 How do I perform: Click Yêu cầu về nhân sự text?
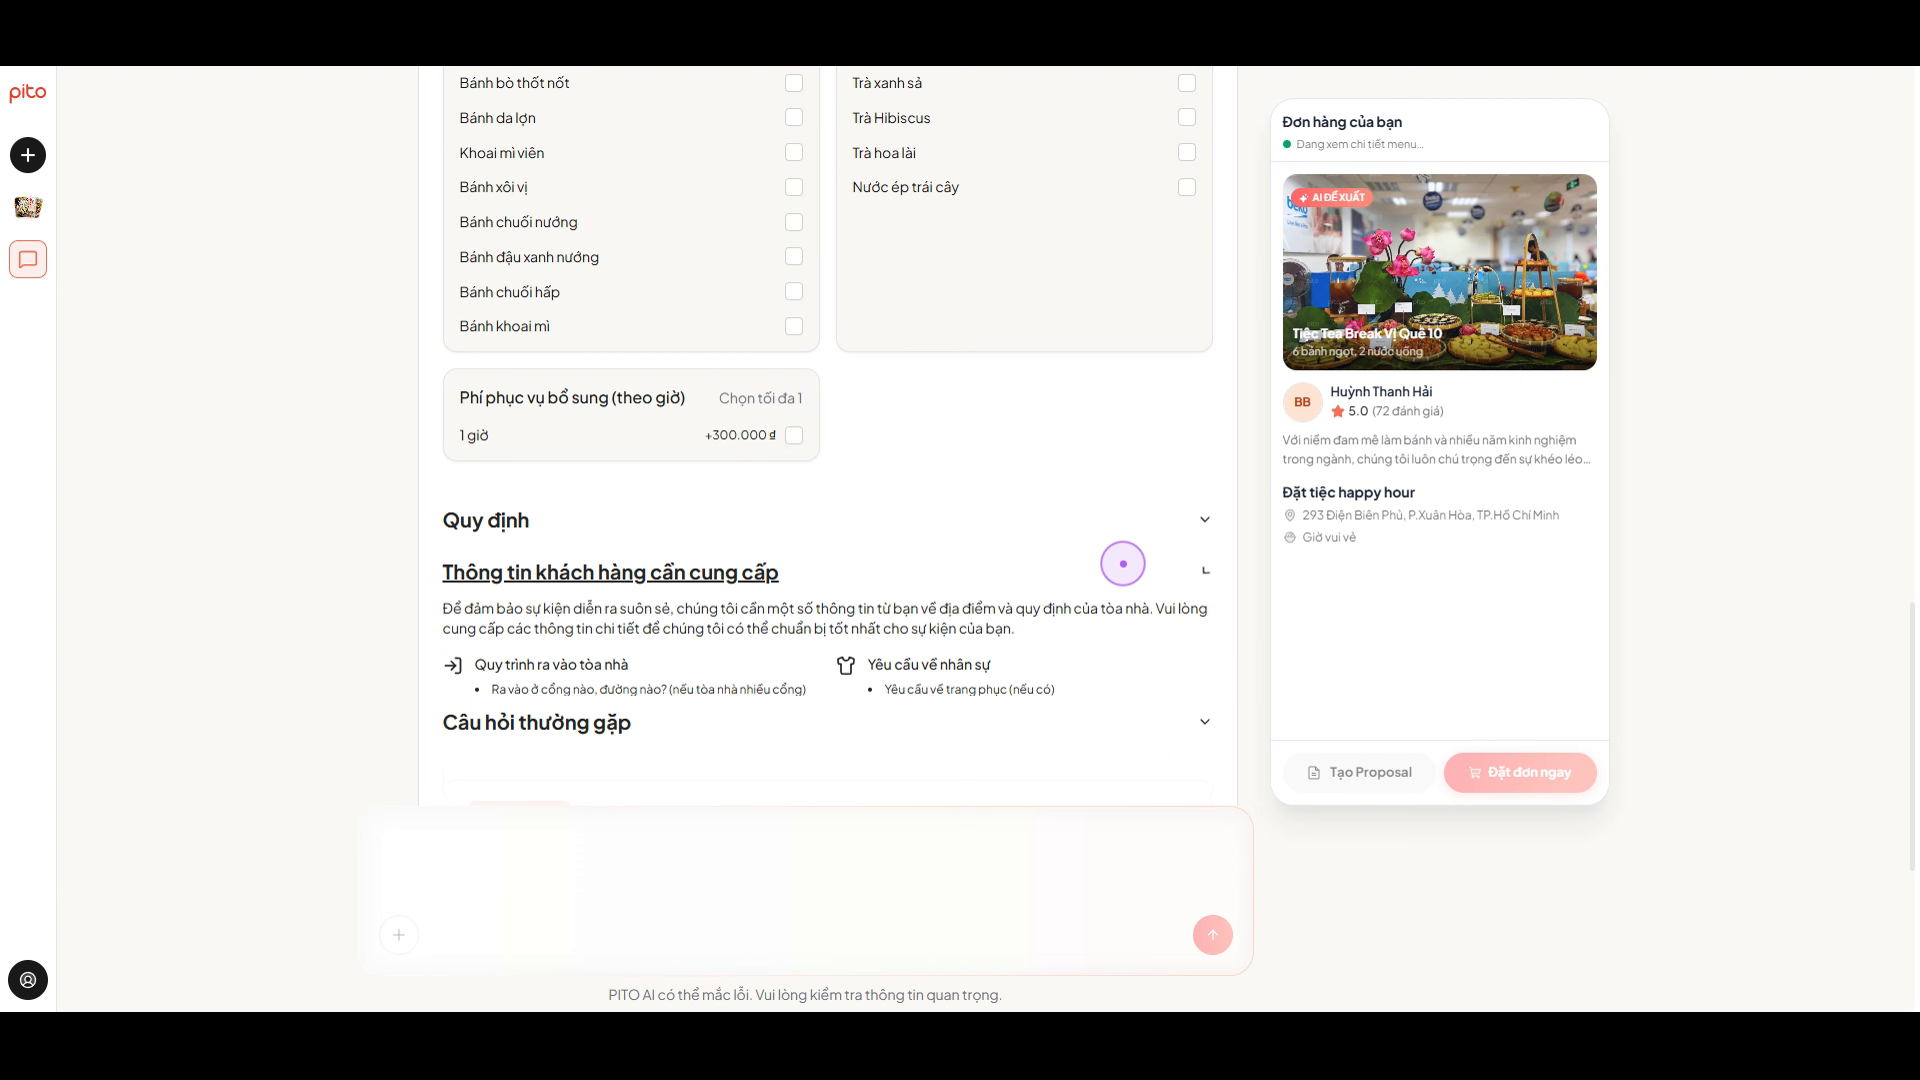(929, 665)
